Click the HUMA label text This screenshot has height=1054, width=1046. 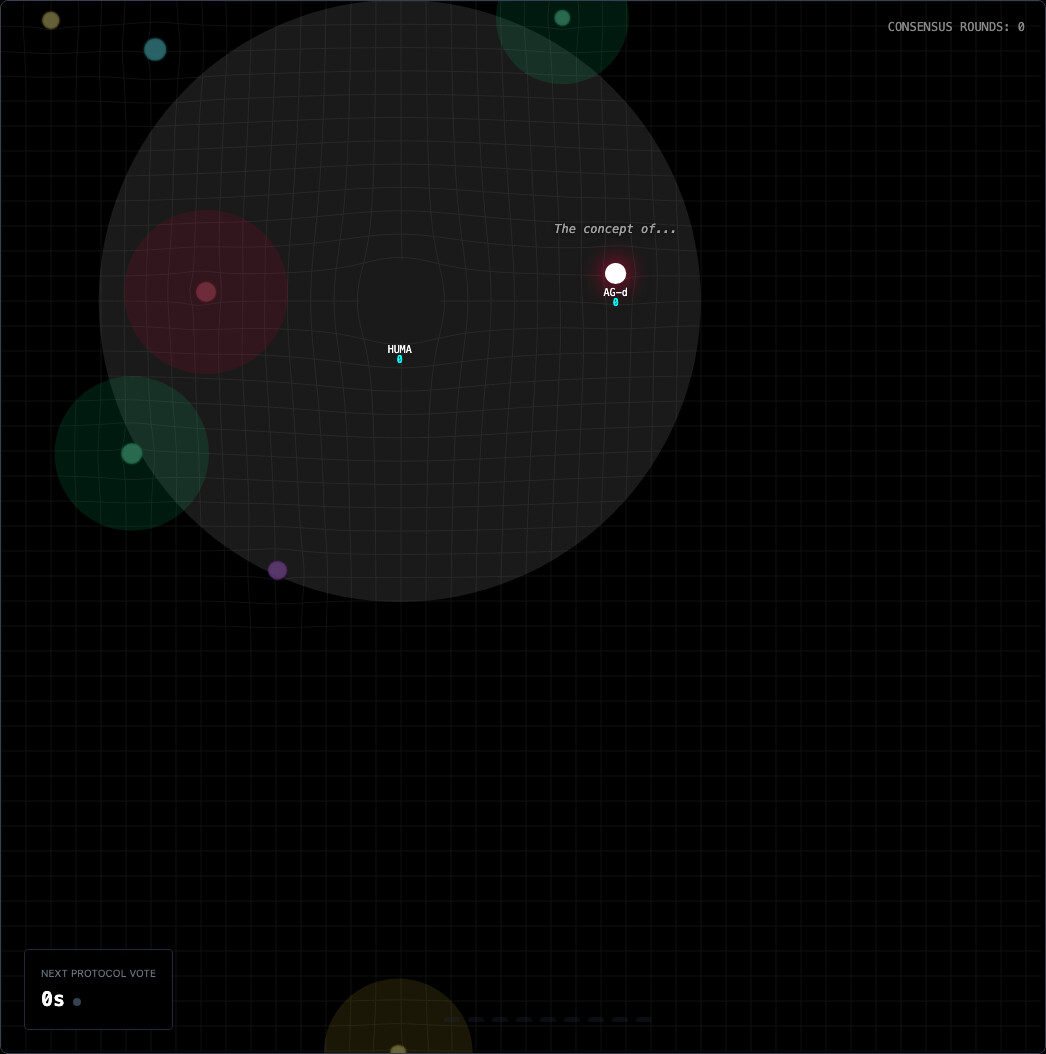click(399, 349)
